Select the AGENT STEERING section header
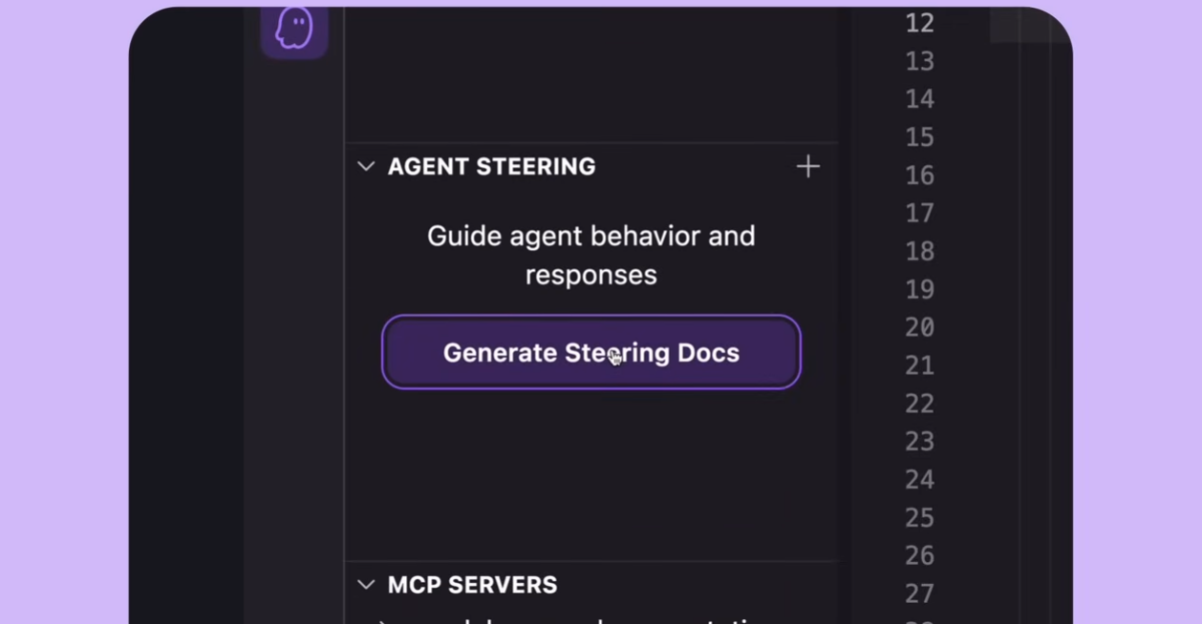Viewport: 1202px width, 624px height. pos(492,167)
